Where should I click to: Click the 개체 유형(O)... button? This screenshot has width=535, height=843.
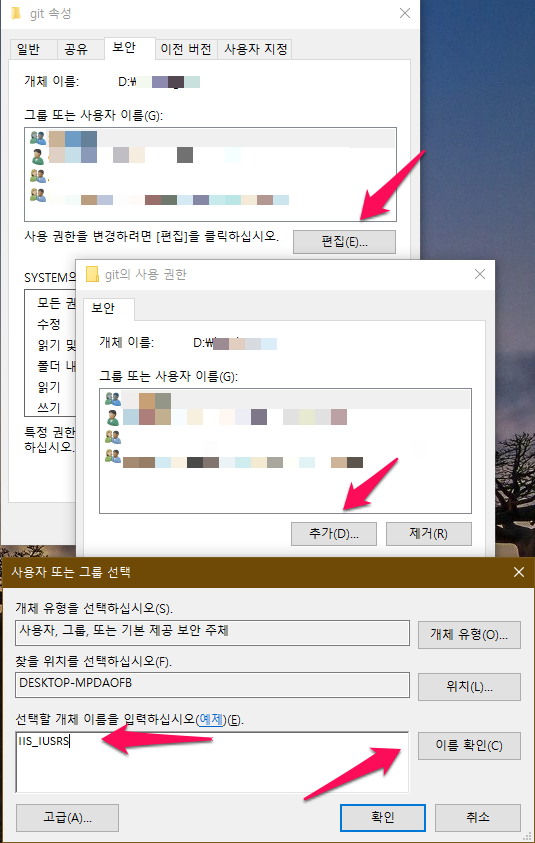pos(469,634)
